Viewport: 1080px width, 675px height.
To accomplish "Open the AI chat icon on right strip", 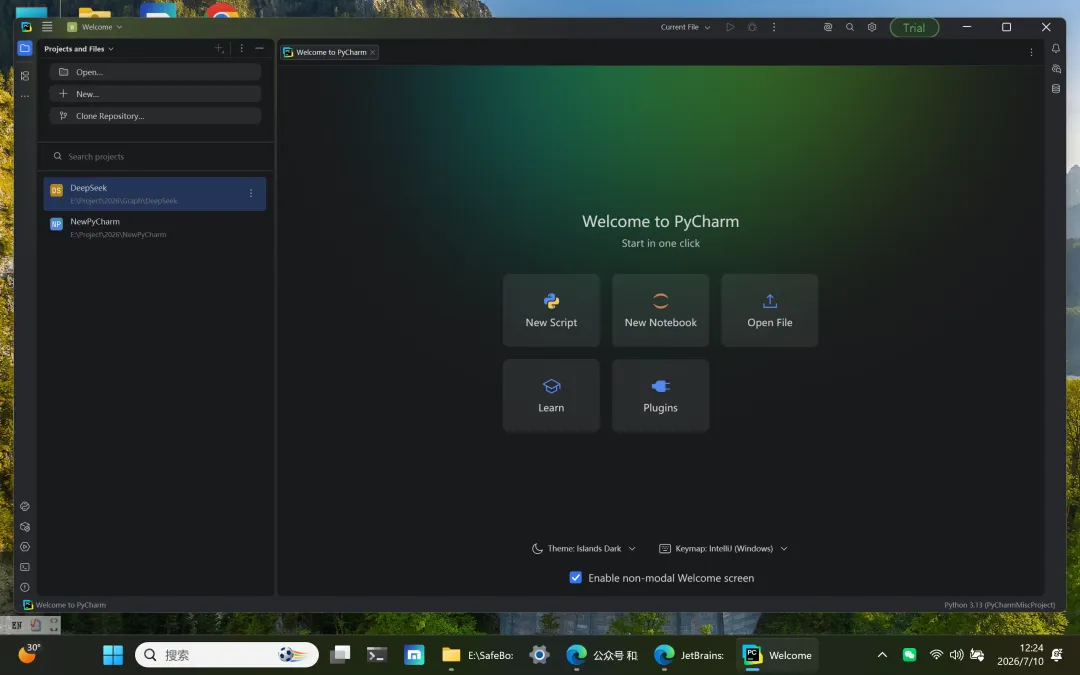I will click(x=1056, y=68).
